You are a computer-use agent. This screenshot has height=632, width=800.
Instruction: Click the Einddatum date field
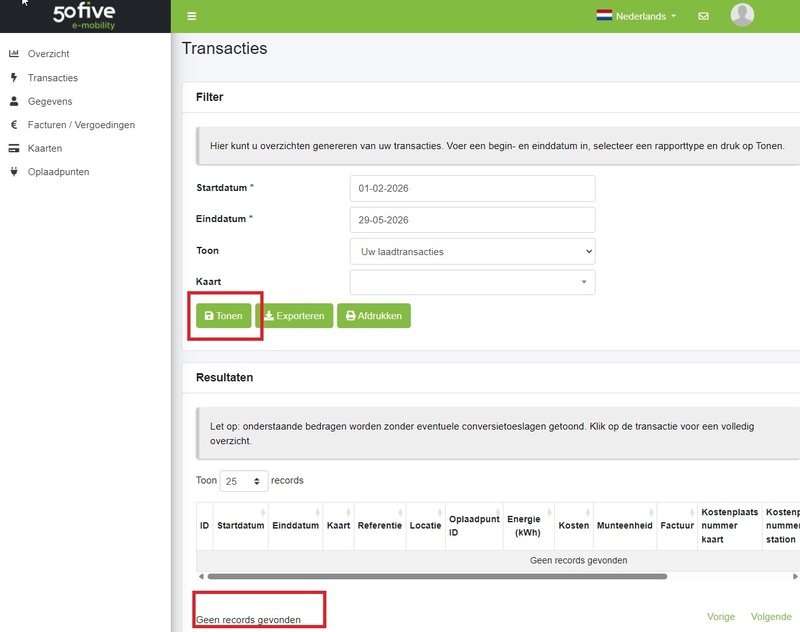click(x=472, y=220)
